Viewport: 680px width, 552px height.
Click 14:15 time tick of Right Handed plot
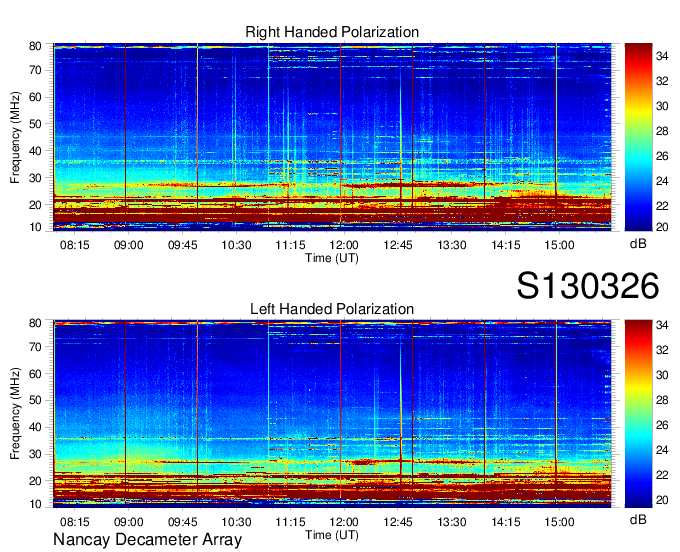(x=506, y=245)
